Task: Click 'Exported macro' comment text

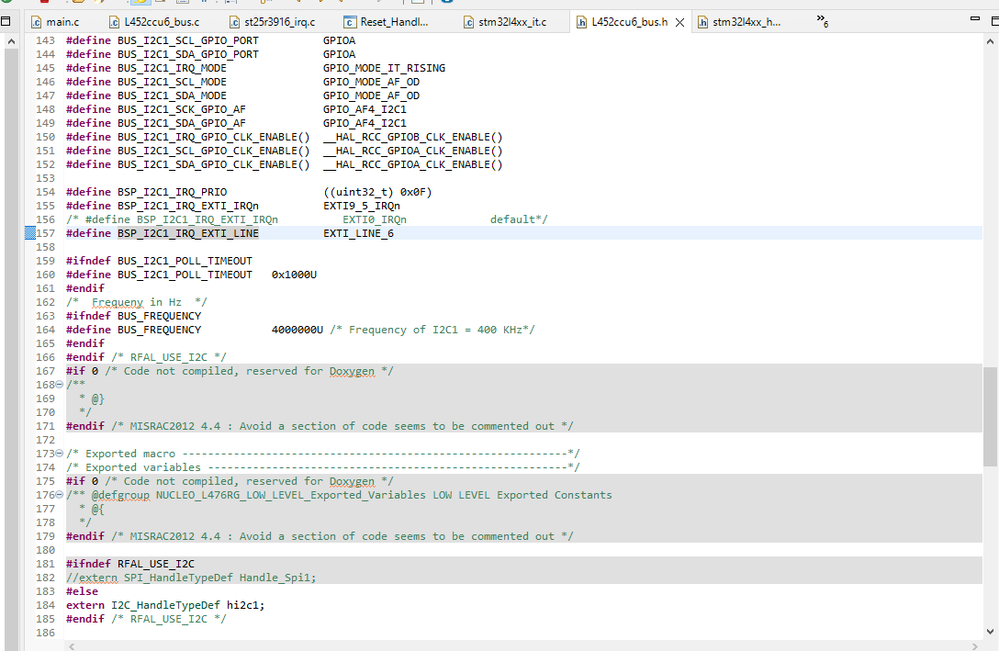Action: (131, 454)
